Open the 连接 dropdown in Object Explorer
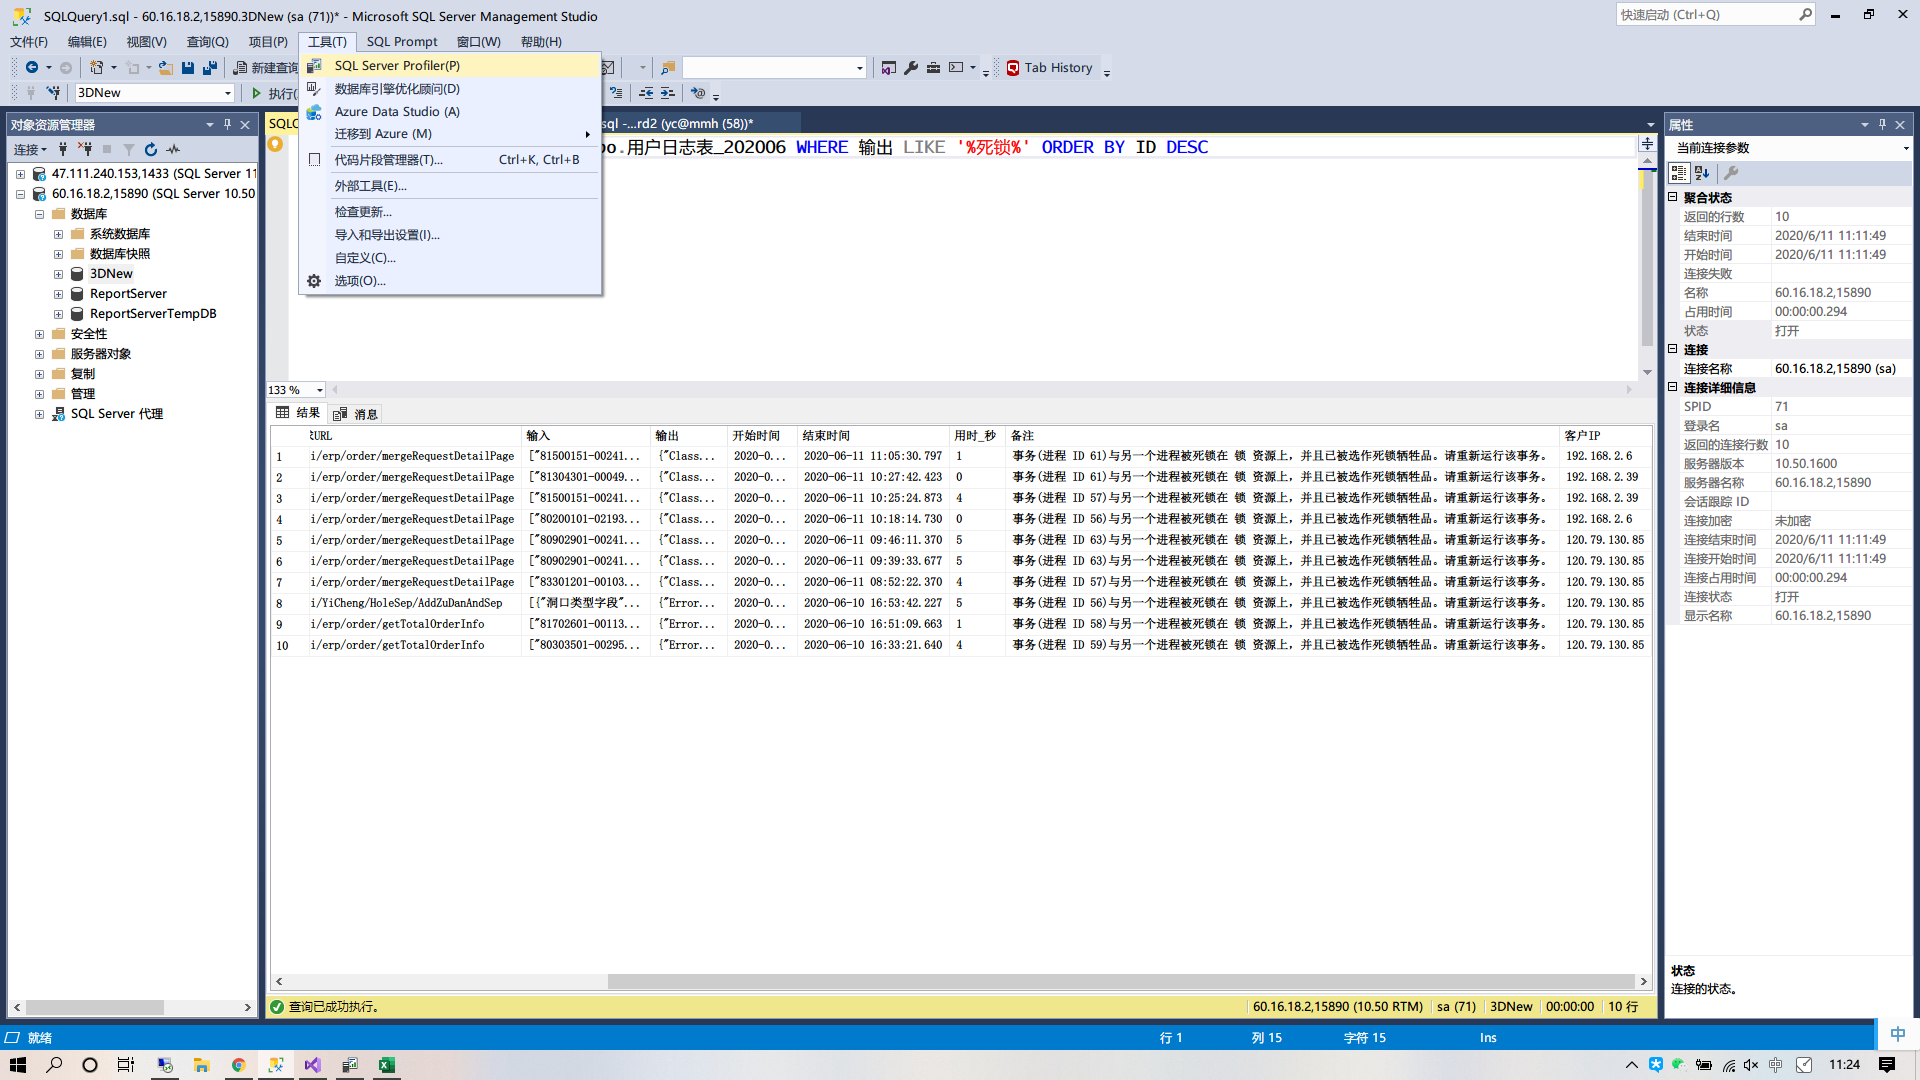This screenshot has width=1920, height=1080. pyautogui.click(x=30, y=149)
